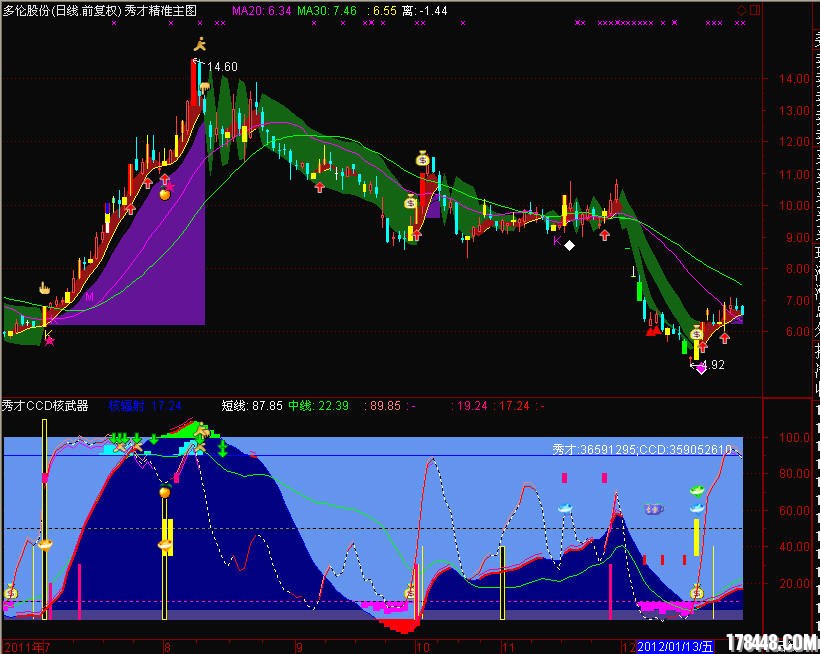
Task: Click the 2012/01/13/五 date label
Action: 675,647
